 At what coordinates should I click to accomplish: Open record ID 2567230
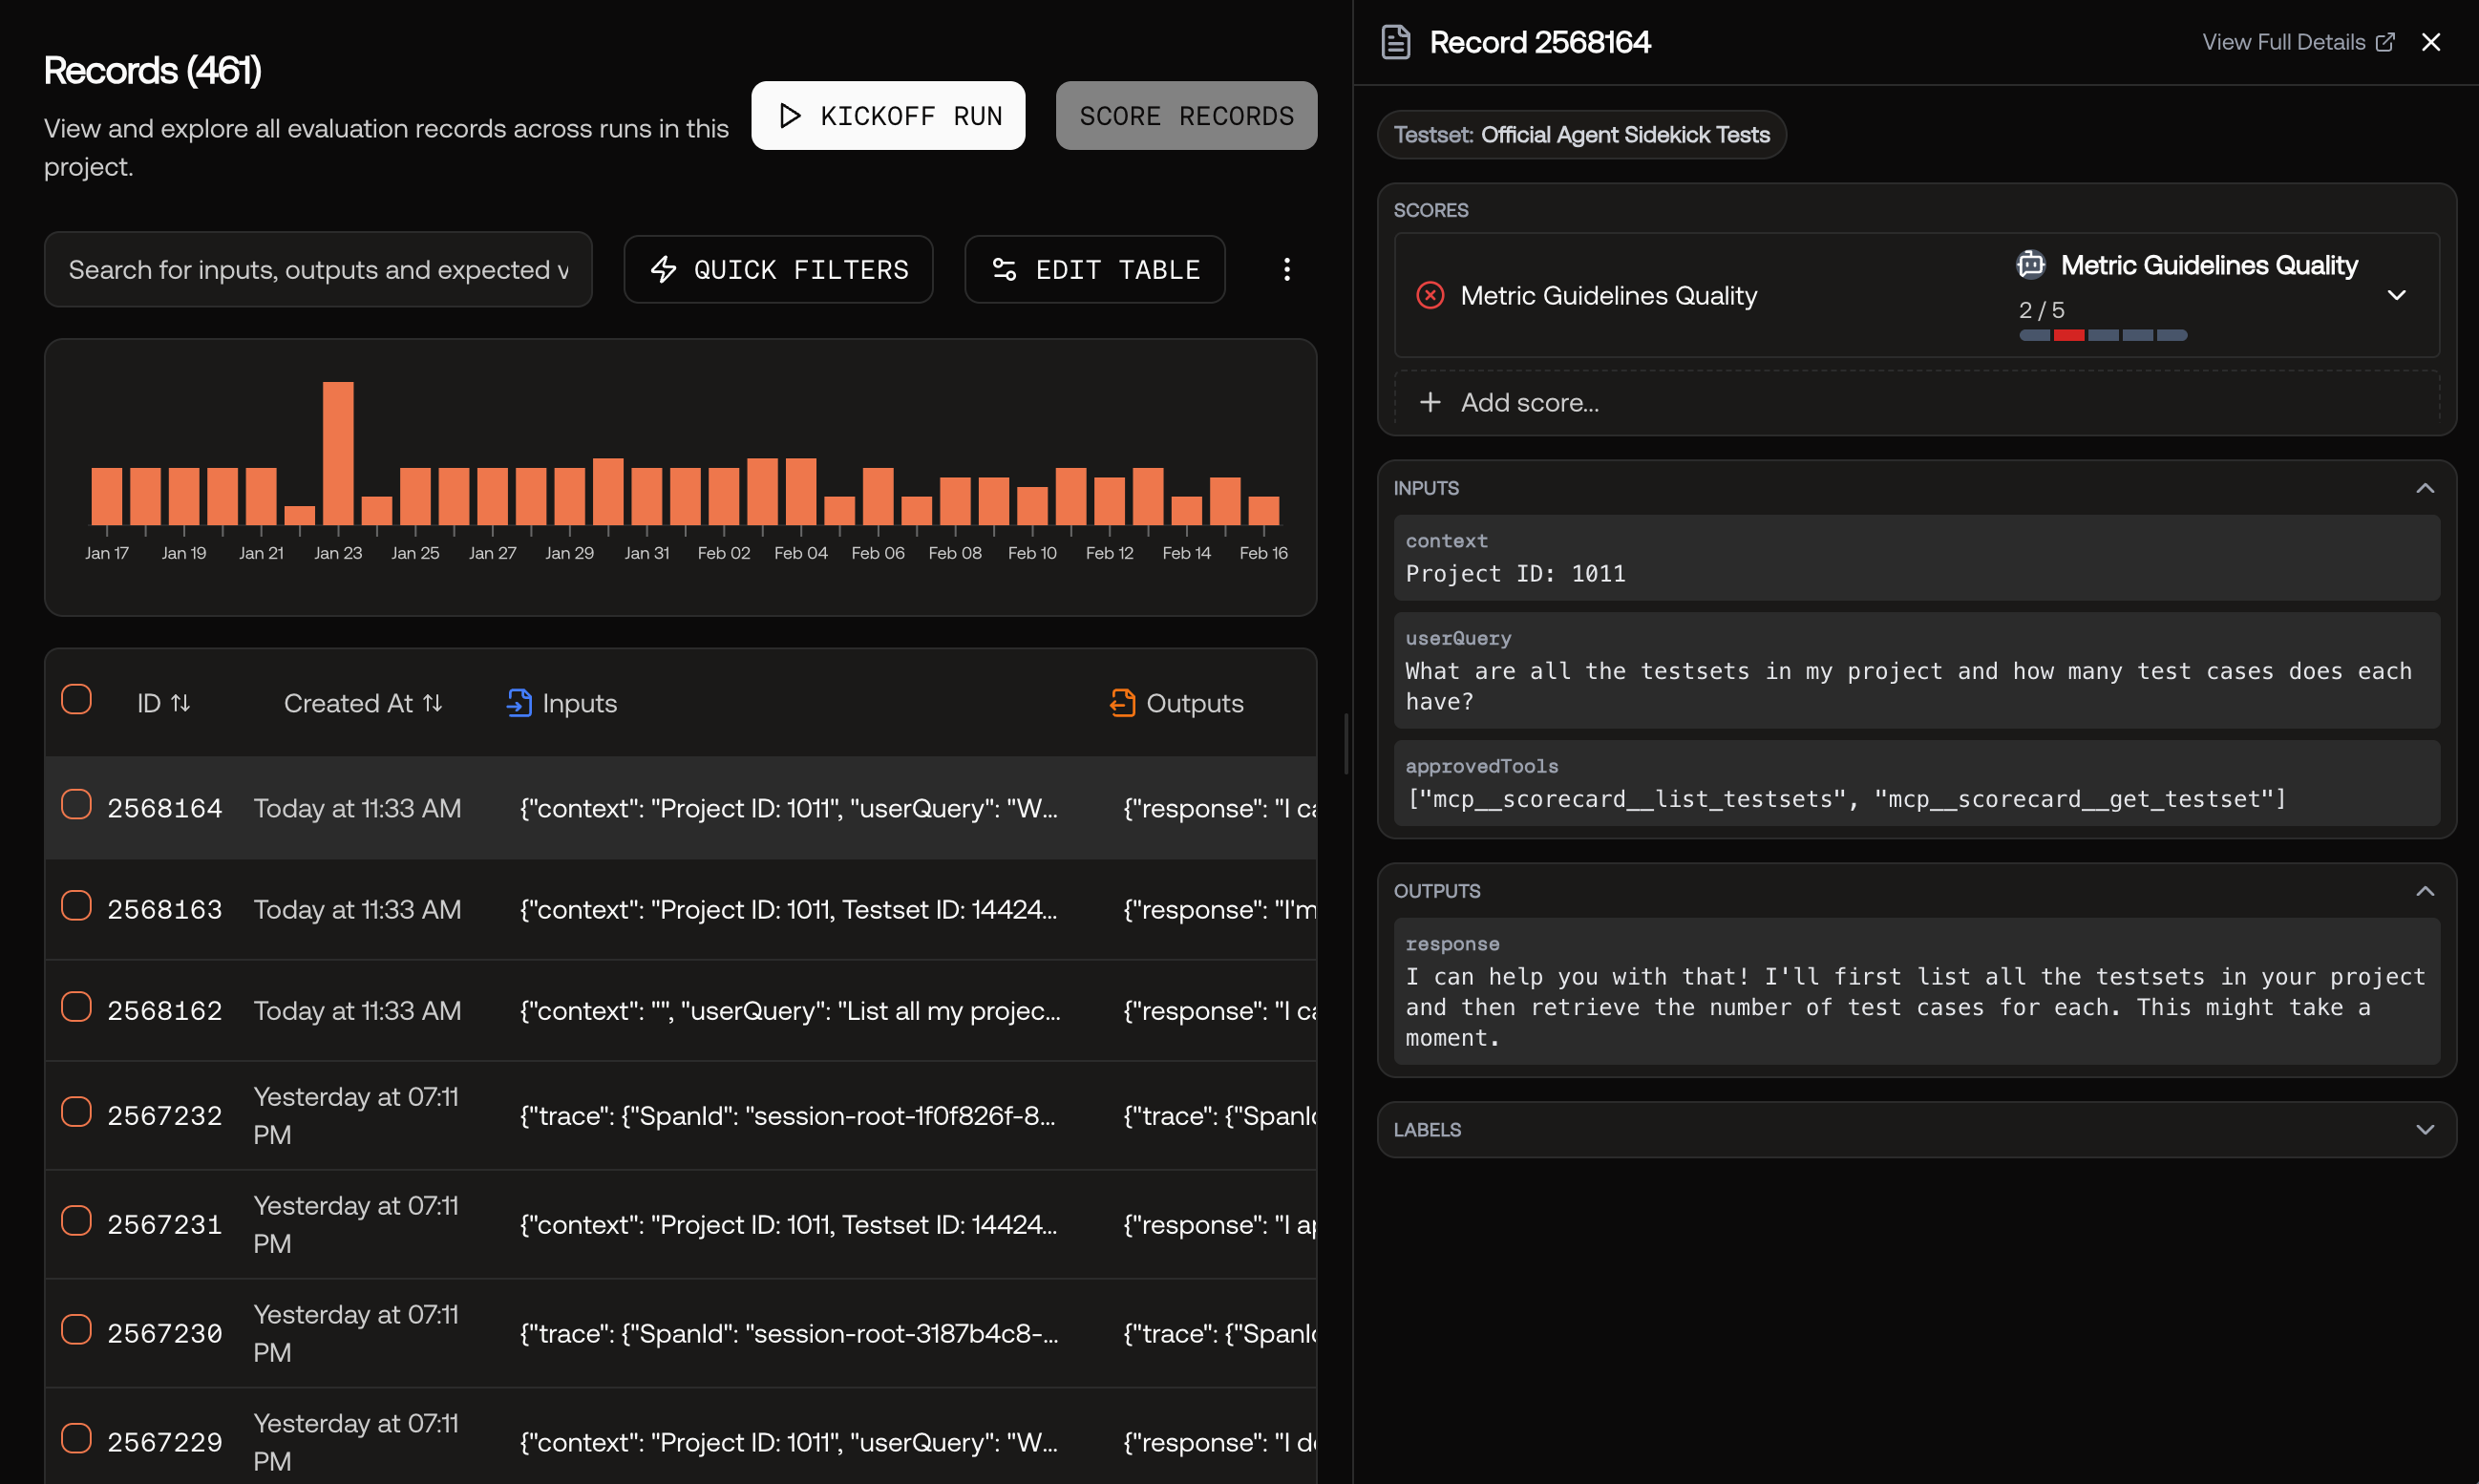pyautogui.click(x=165, y=1333)
